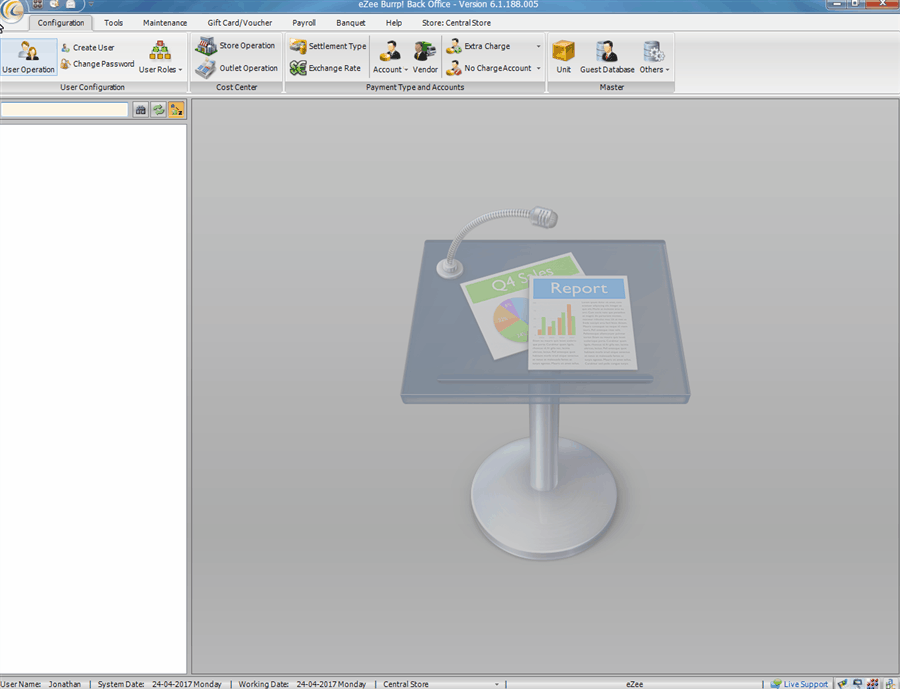Expand the Extra Charge dropdown arrow
Viewport: 900px width, 689px height.
pyautogui.click(x=538, y=46)
